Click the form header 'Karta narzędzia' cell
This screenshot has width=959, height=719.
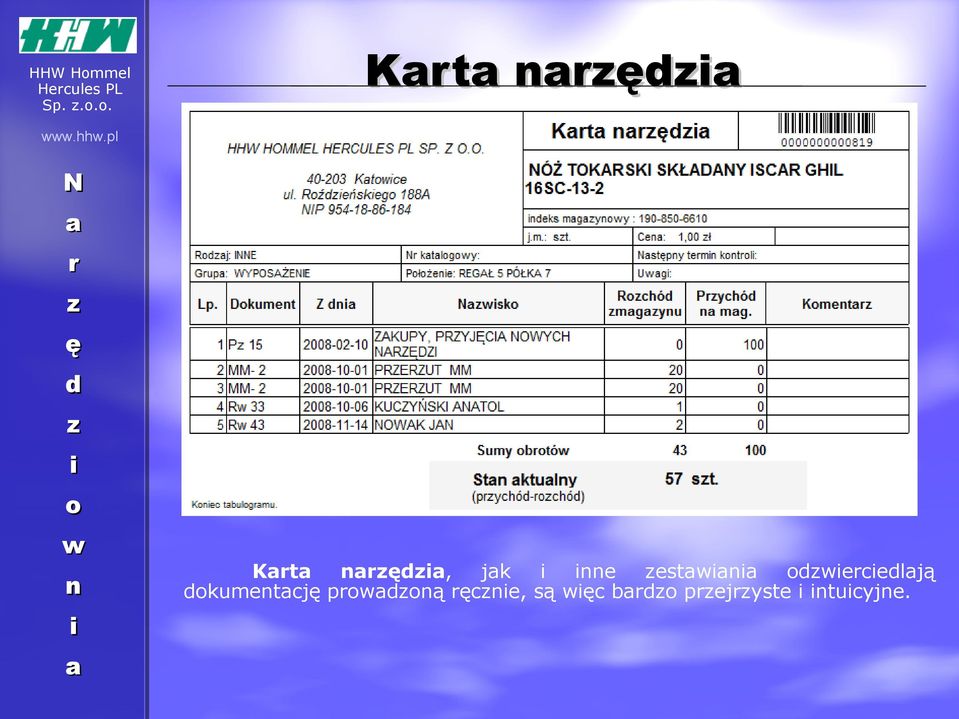tap(631, 131)
